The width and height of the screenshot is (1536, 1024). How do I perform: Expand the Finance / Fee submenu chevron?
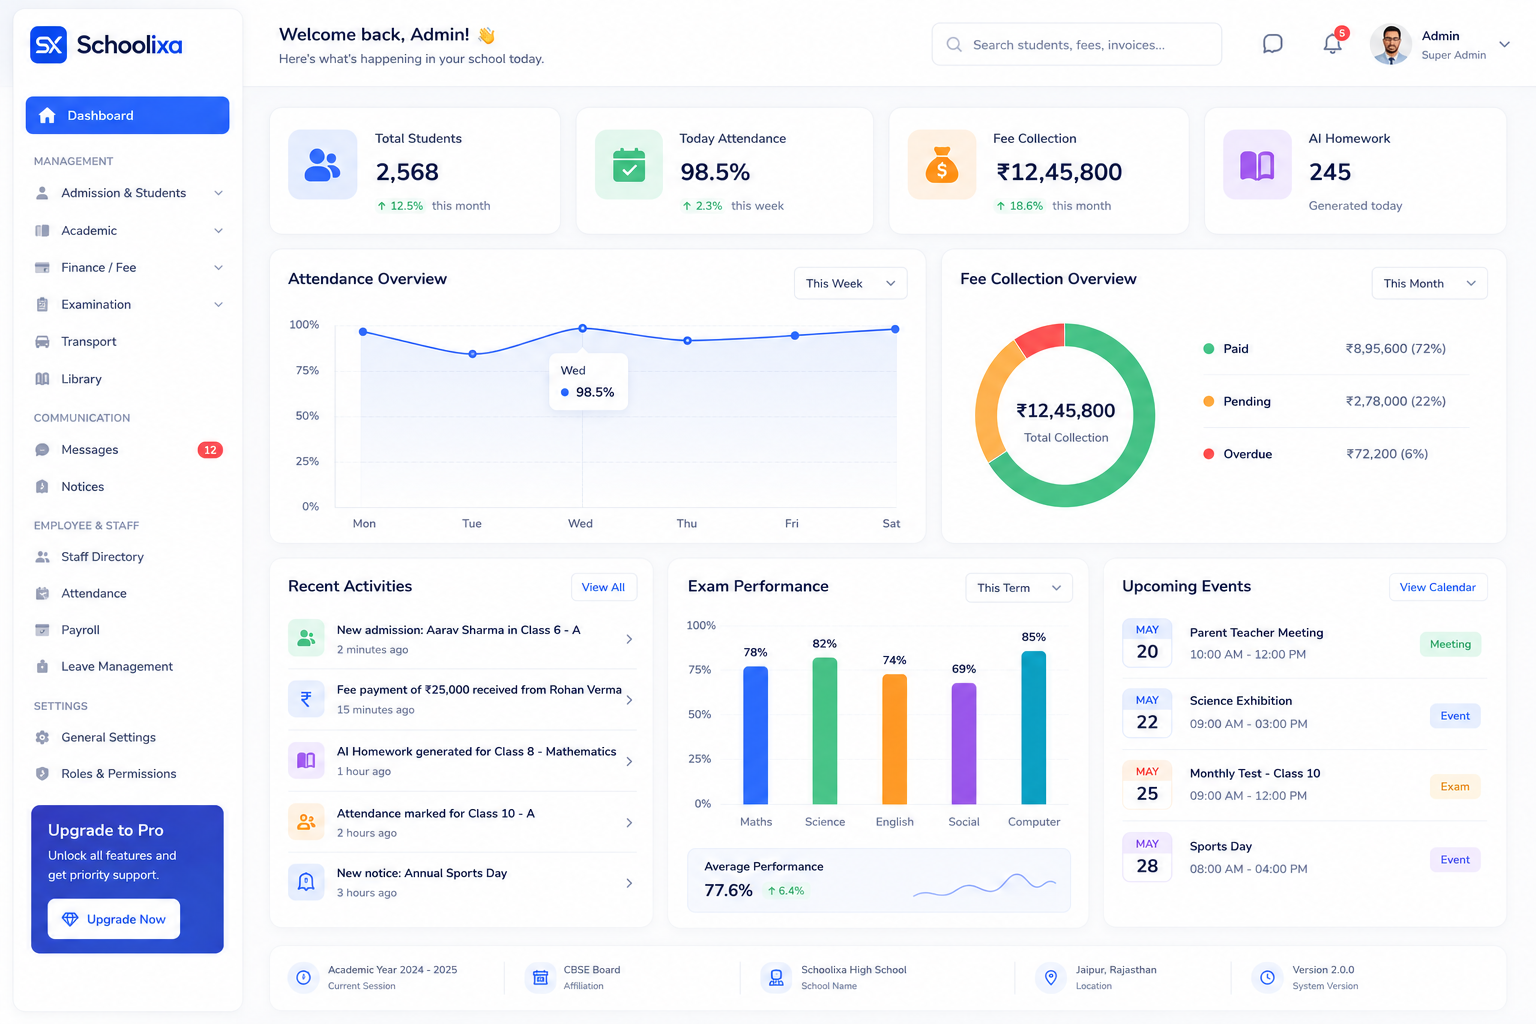218,268
